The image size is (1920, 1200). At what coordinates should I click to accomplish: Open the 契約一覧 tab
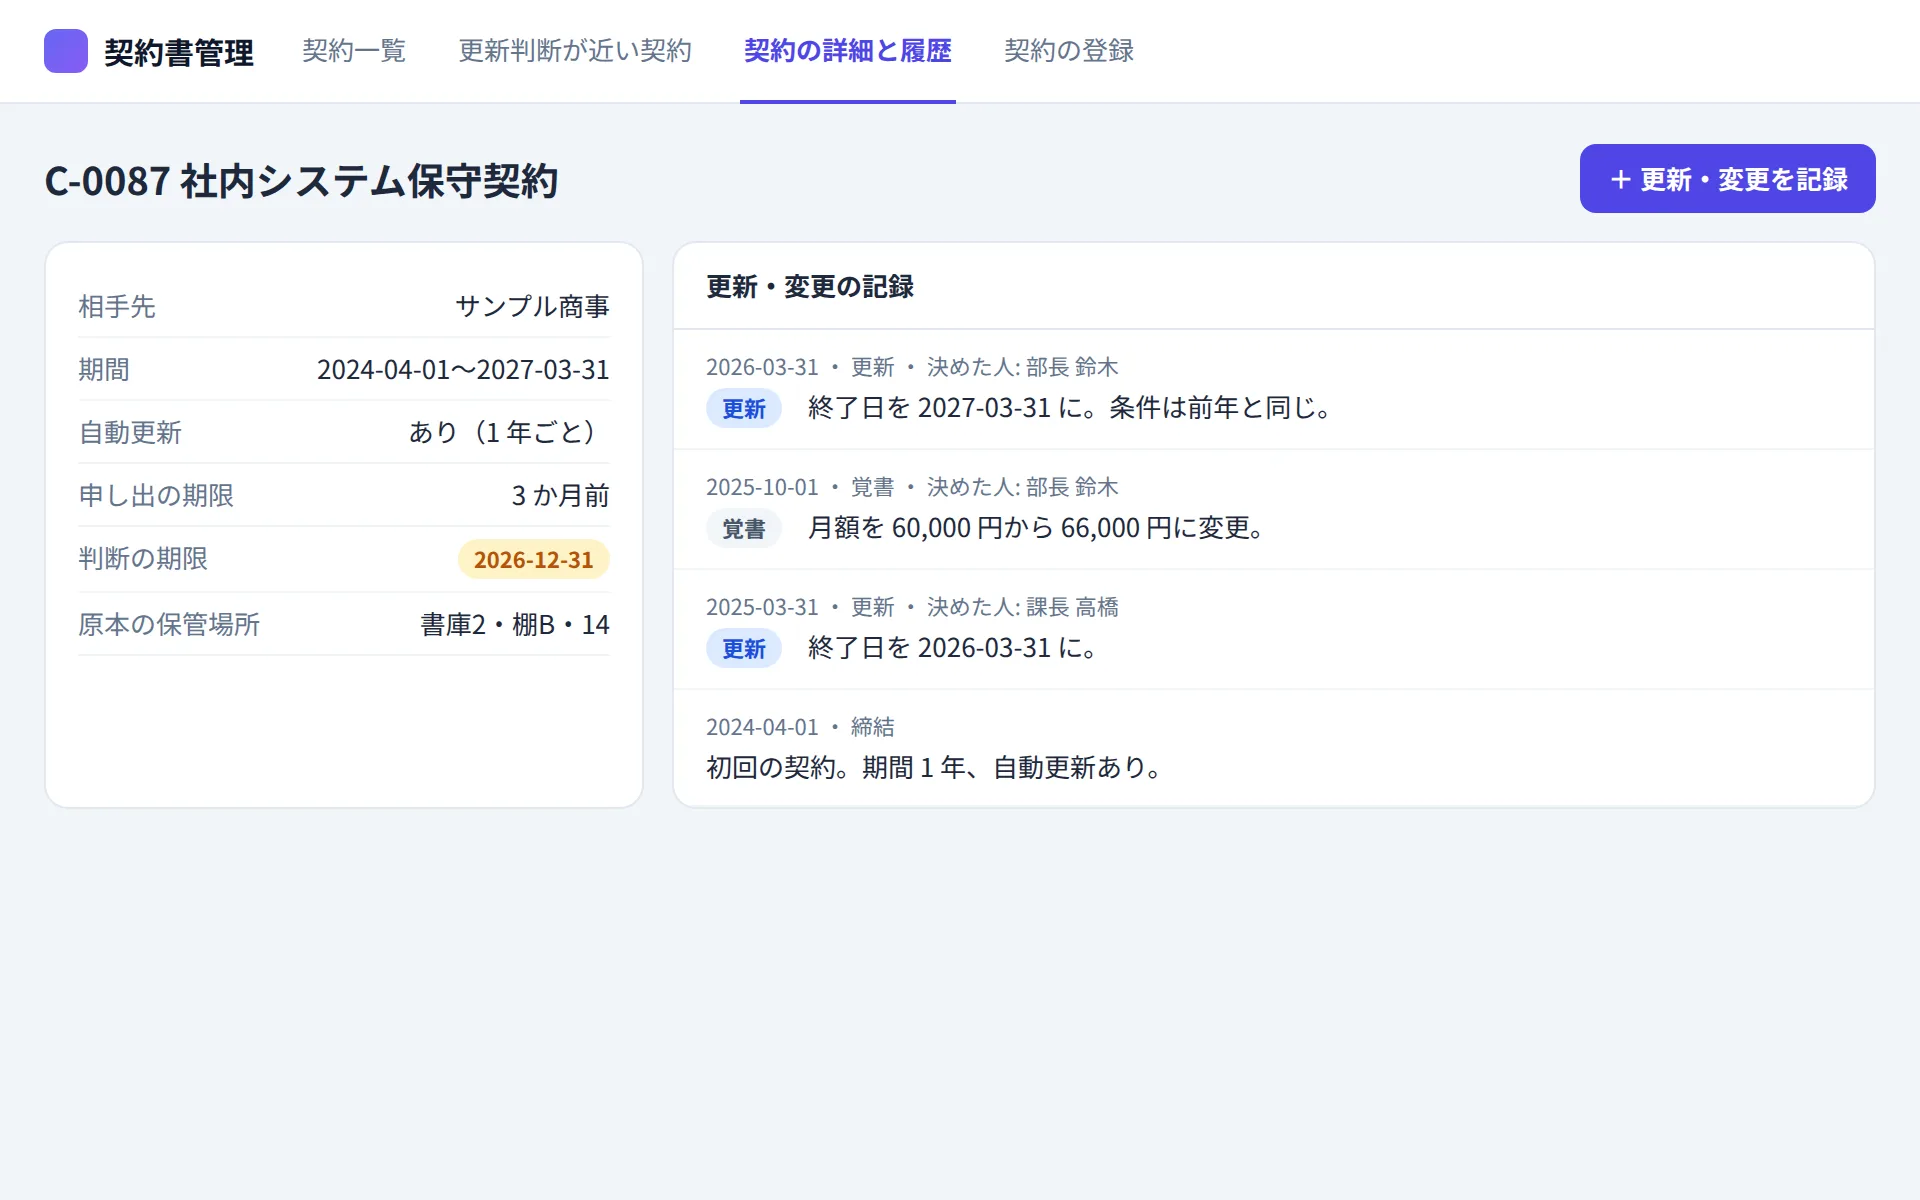pos(354,51)
